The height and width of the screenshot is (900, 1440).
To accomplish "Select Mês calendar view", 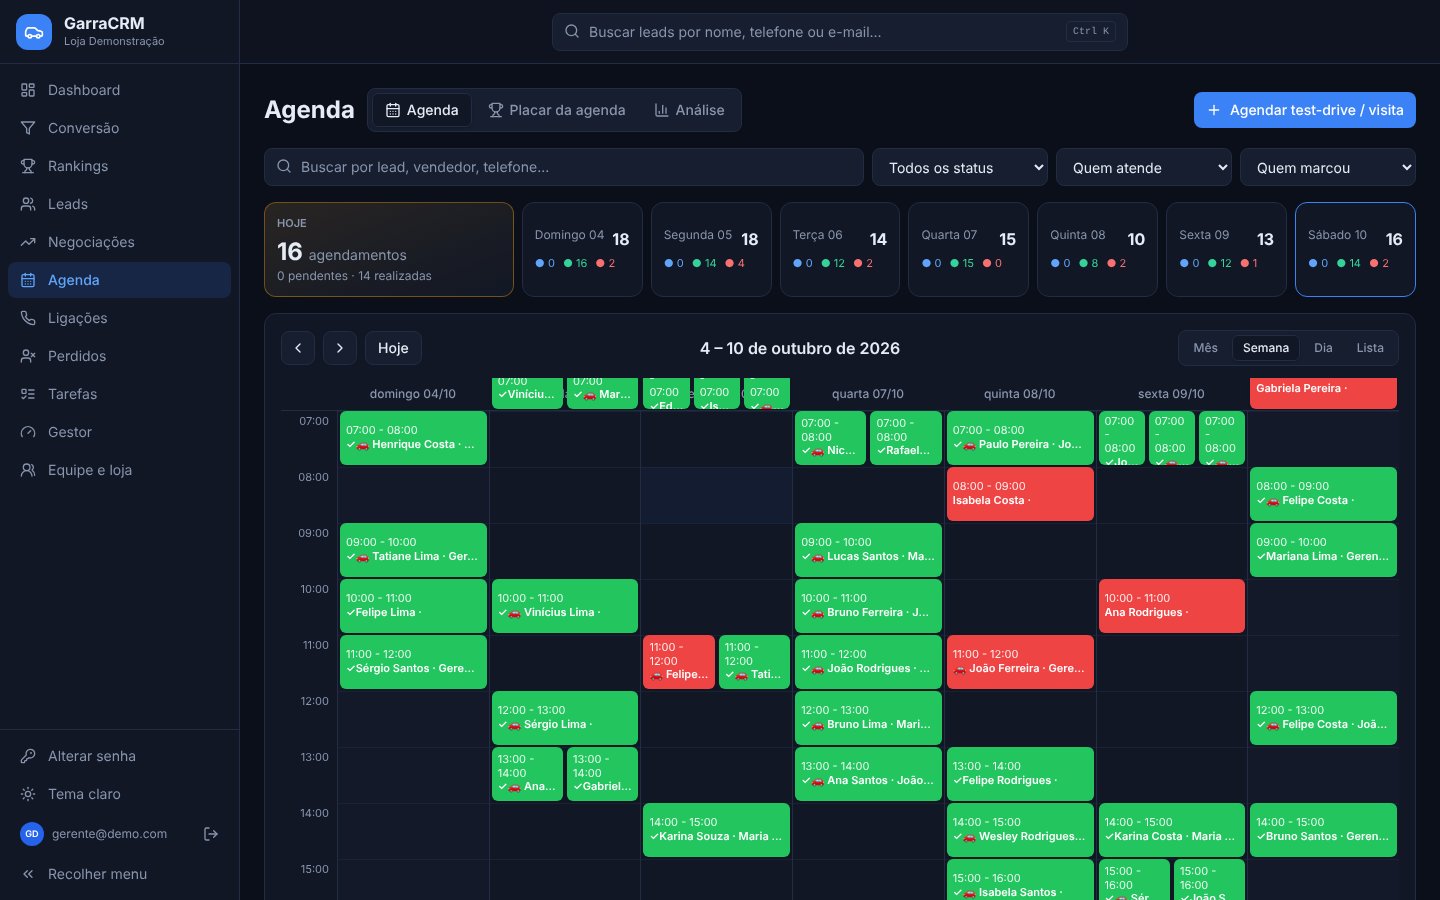I will coord(1205,348).
